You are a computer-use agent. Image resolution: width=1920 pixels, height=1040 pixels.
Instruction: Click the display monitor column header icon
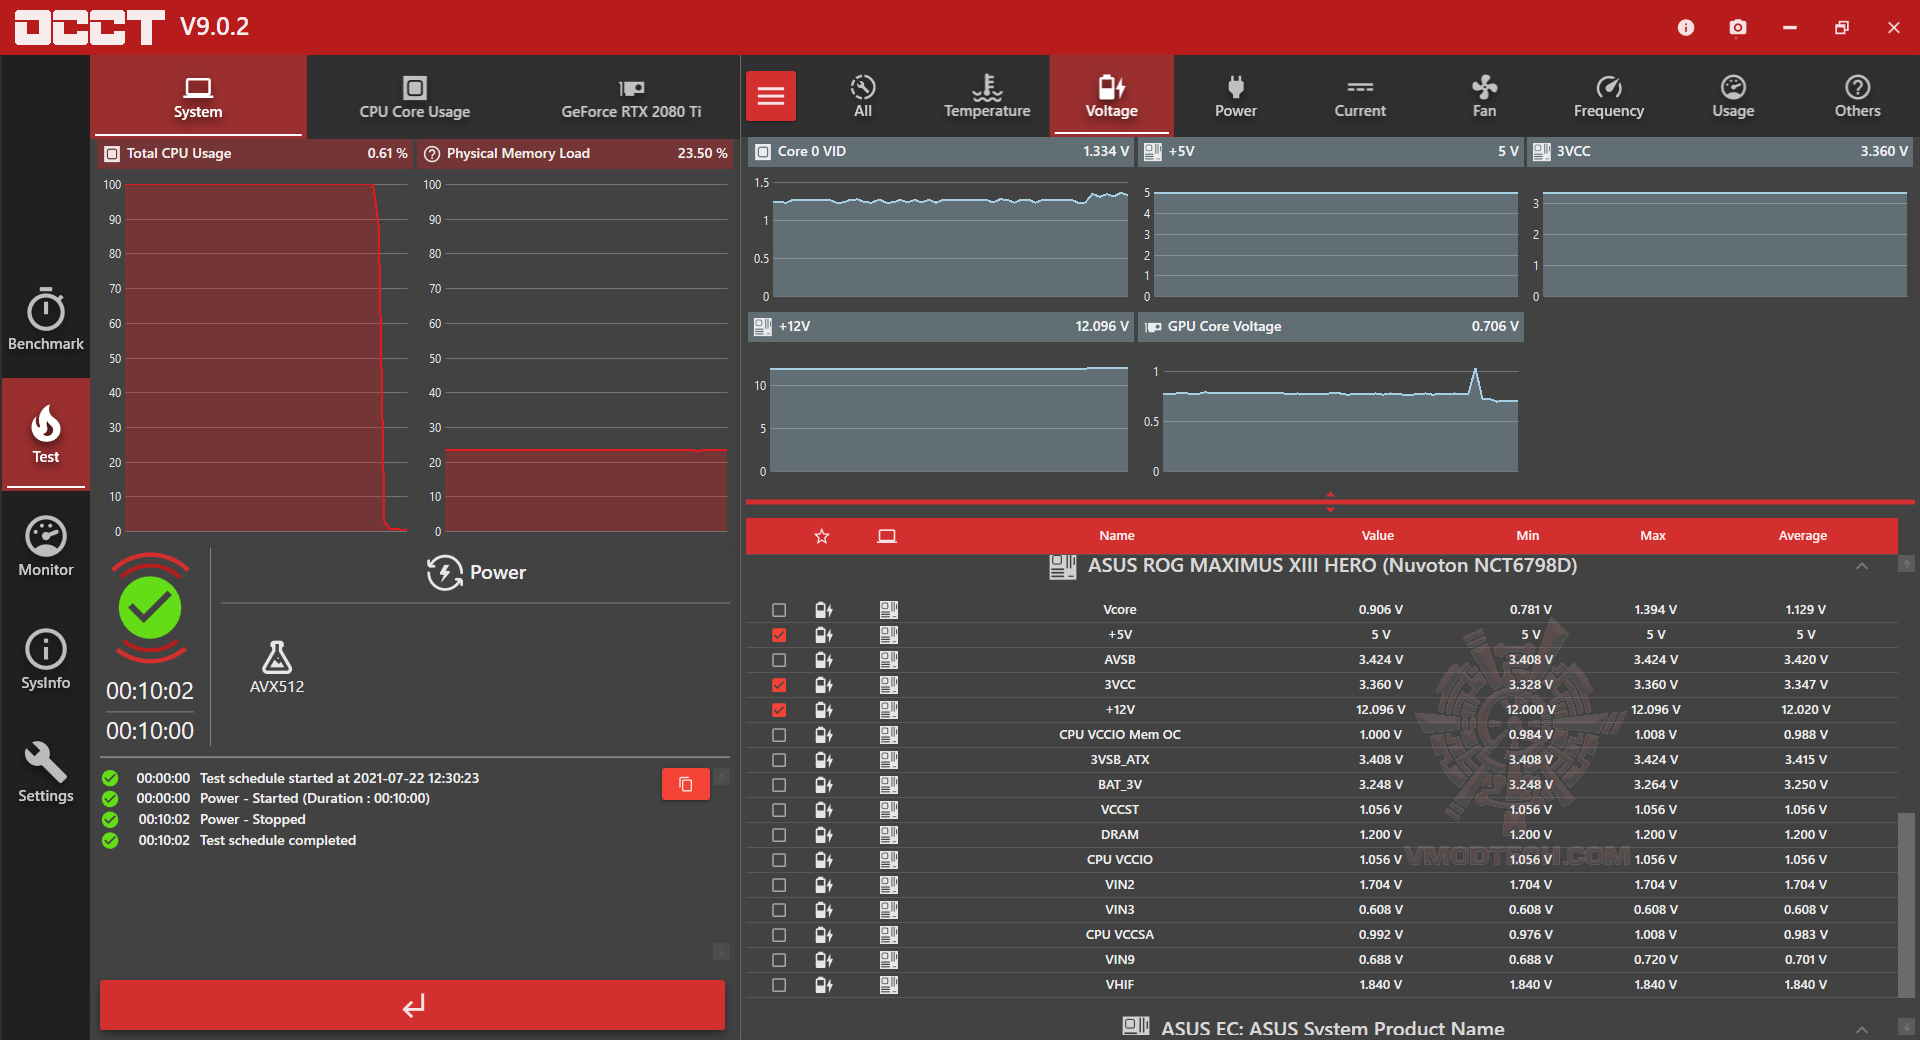(887, 536)
